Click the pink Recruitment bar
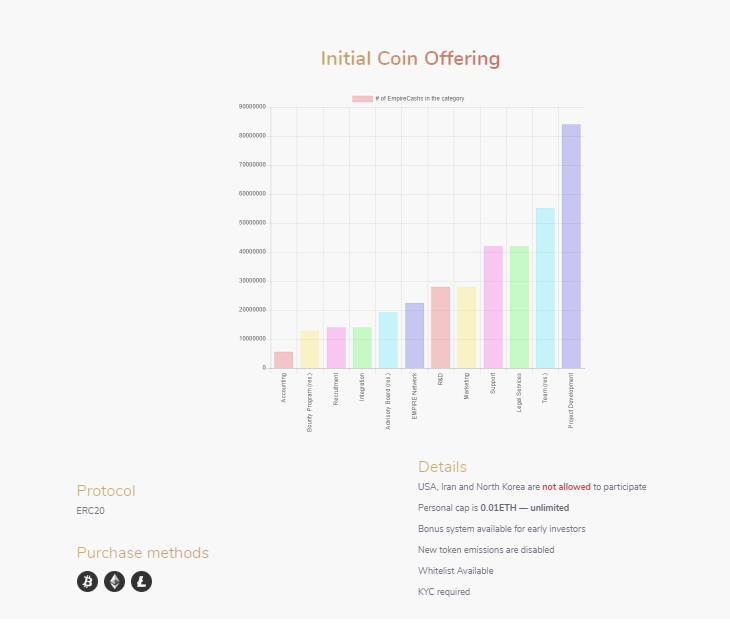Image resolution: width=730 pixels, height=626 pixels. click(336, 348)
